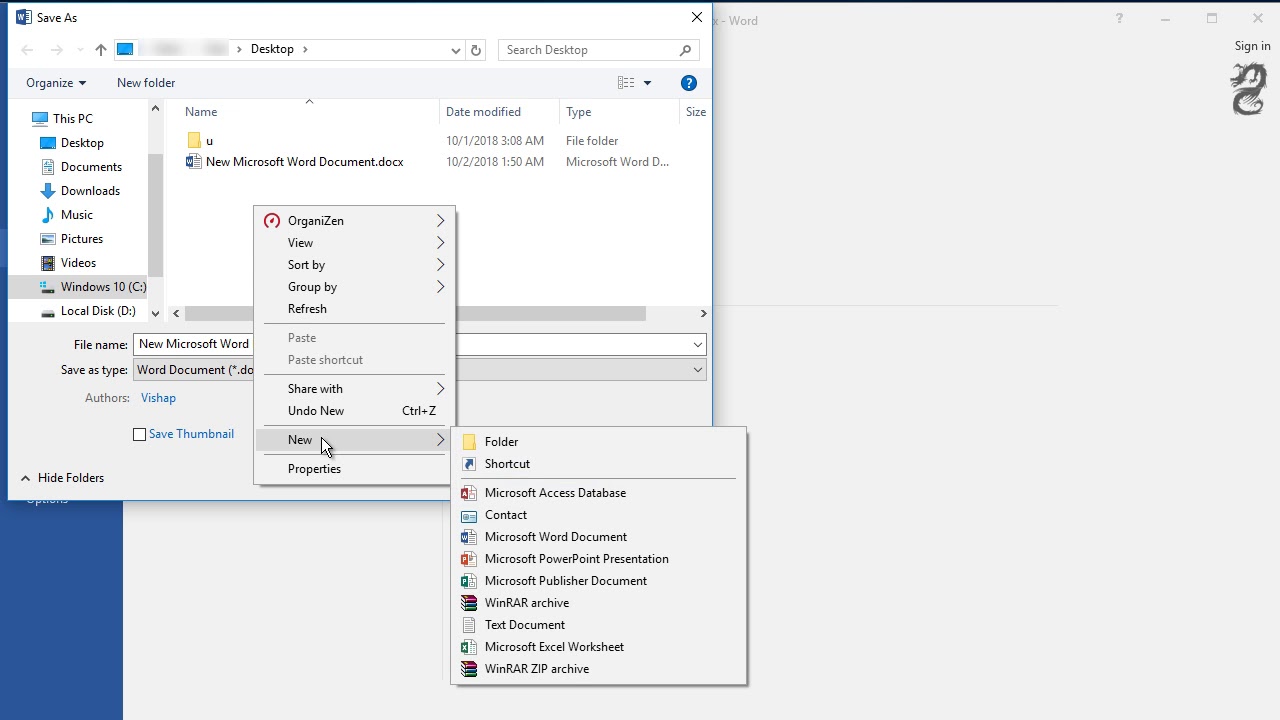Click the Microsoft Publisher Document icon

[x=469, y=581]
